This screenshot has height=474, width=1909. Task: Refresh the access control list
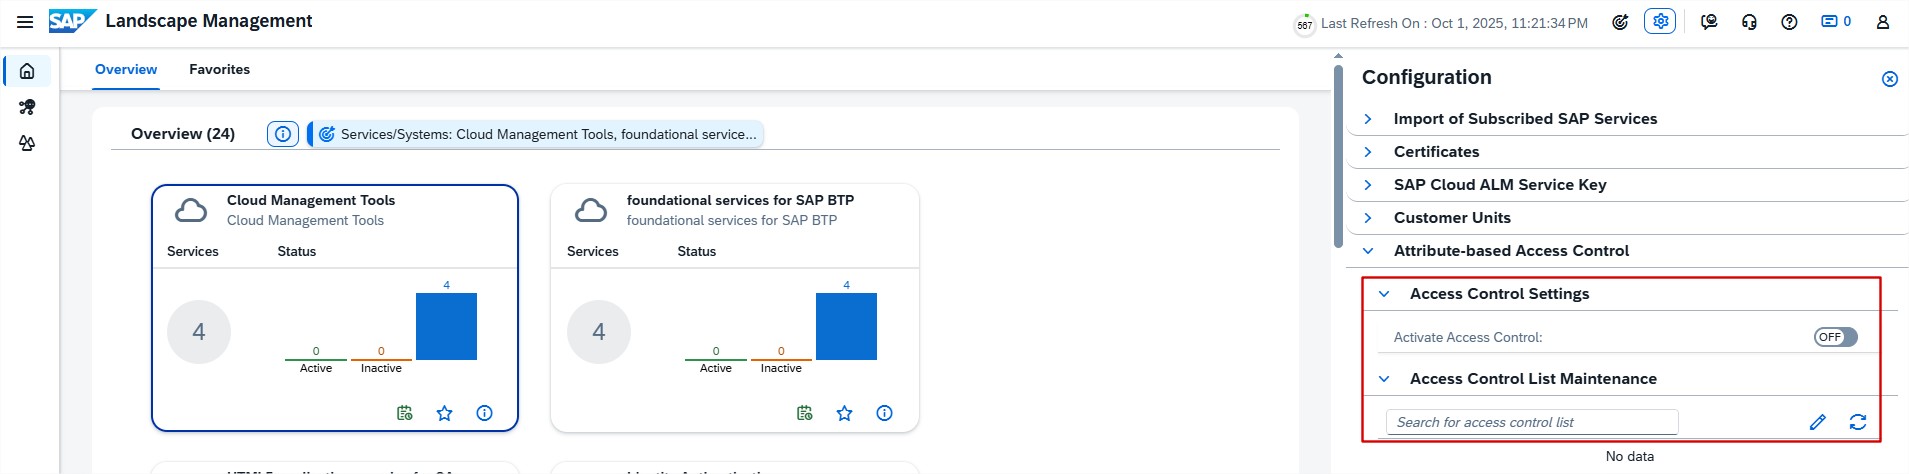tap(1857, 422)
